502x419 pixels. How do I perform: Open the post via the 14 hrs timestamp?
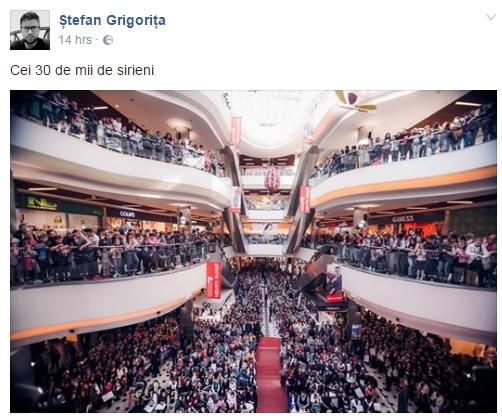pos(75,40)
